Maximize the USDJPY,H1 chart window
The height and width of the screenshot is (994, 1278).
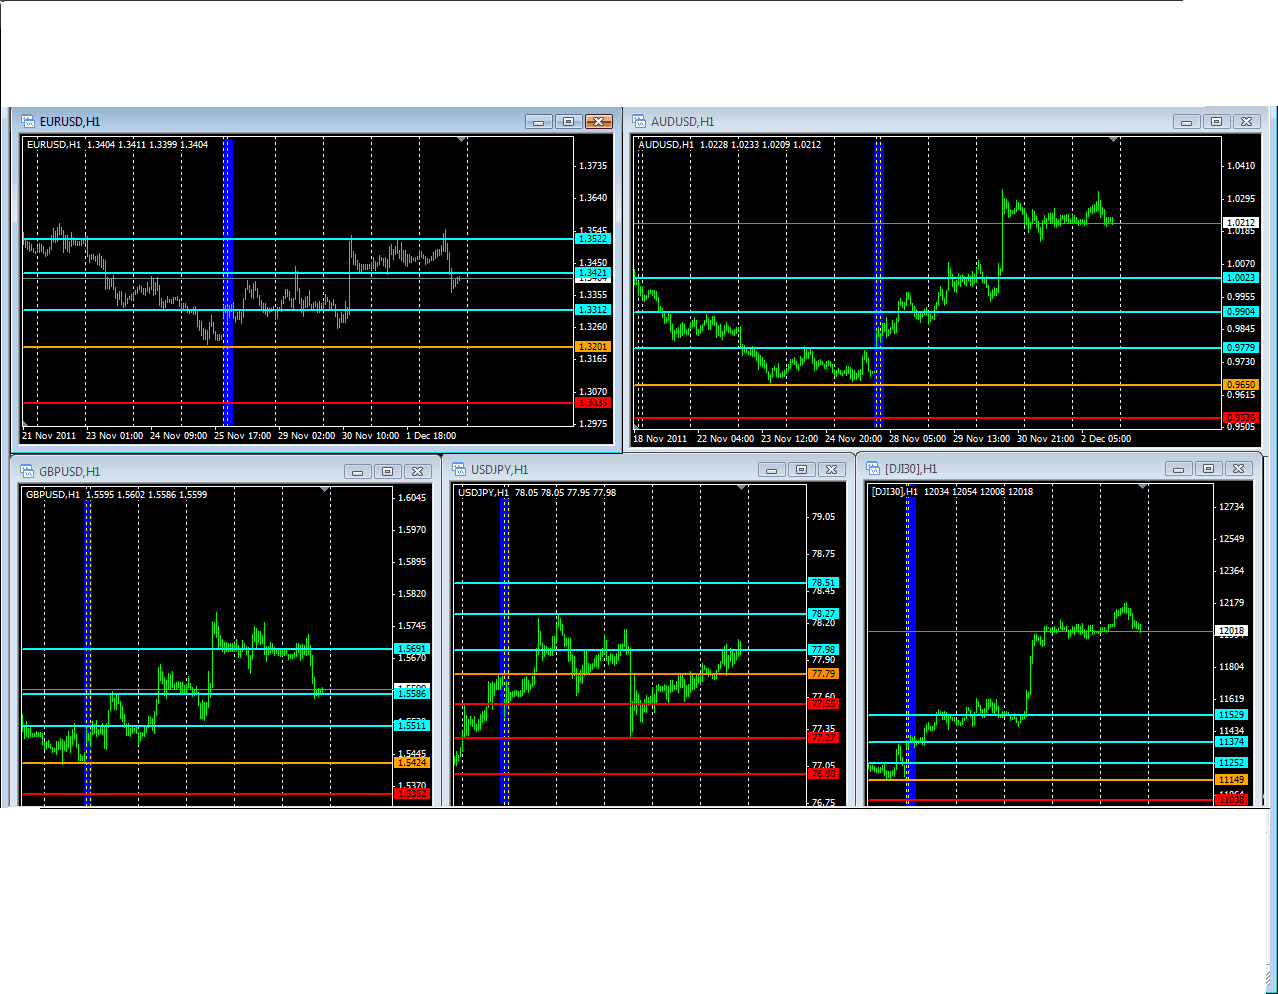click(801, 469)
